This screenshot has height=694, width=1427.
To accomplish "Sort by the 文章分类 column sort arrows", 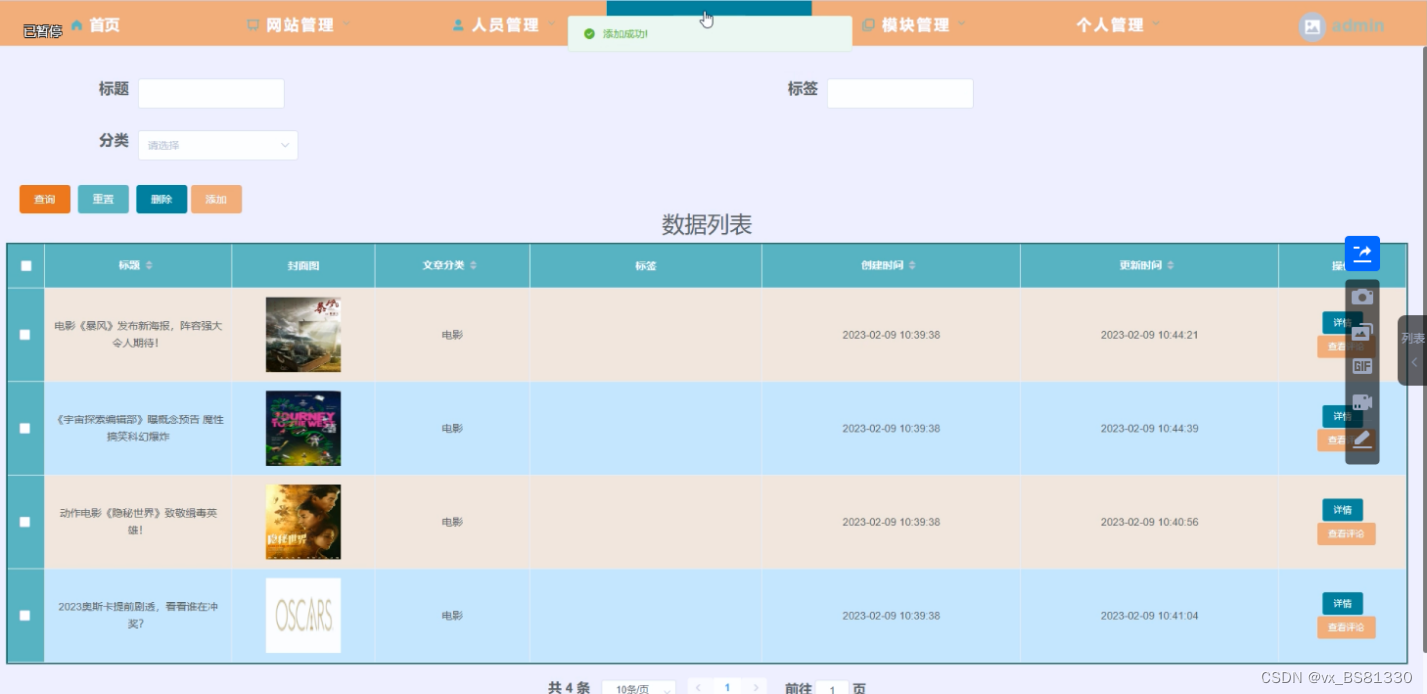I will point(473,265).
